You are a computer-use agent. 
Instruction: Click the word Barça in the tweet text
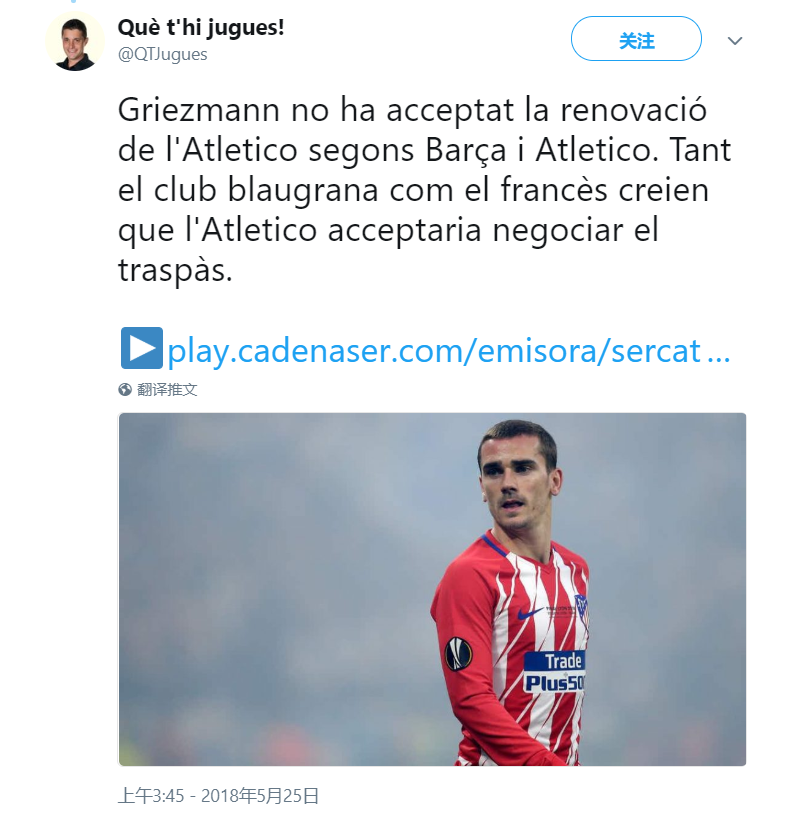[466, 151]
